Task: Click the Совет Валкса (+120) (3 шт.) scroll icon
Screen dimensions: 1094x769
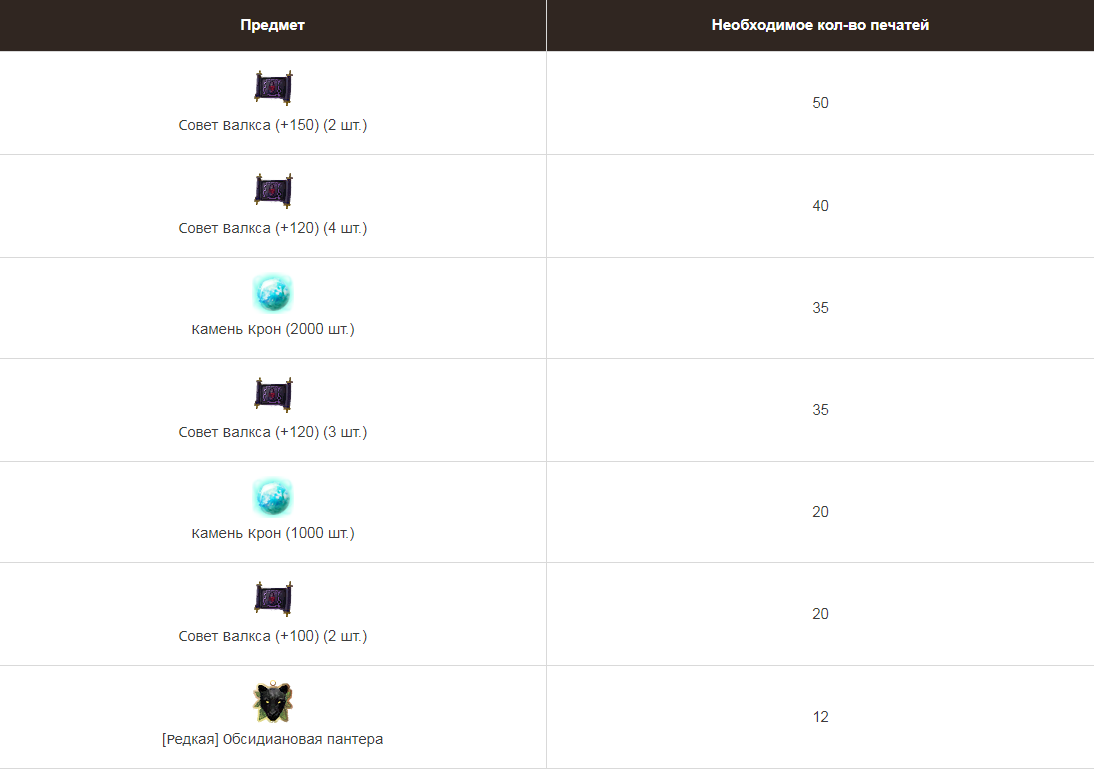Action: point(273,395)
